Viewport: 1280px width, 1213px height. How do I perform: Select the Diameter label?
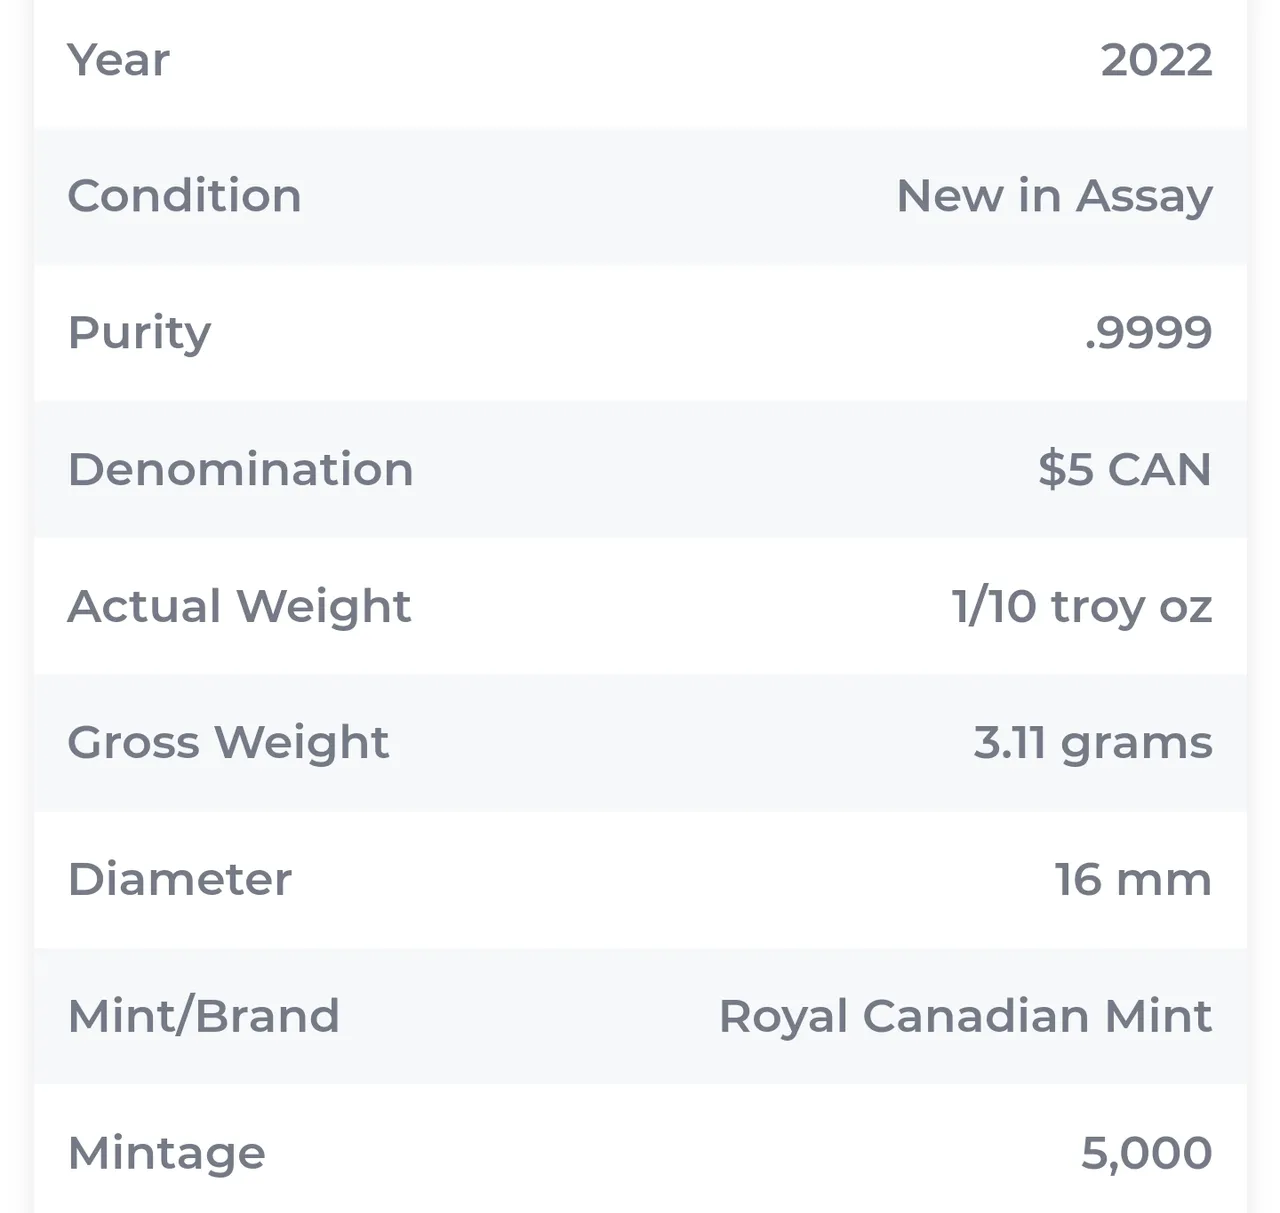(x=179, y=880)
